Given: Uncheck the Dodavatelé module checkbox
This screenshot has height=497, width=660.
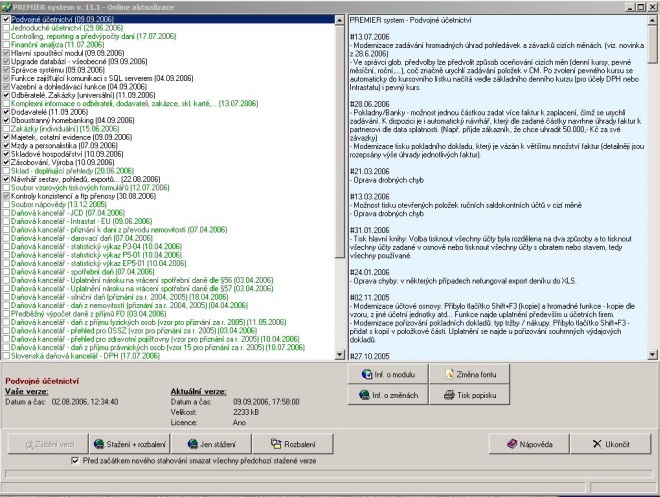Looking at the screenshot, I should click(x=6, y=113).
